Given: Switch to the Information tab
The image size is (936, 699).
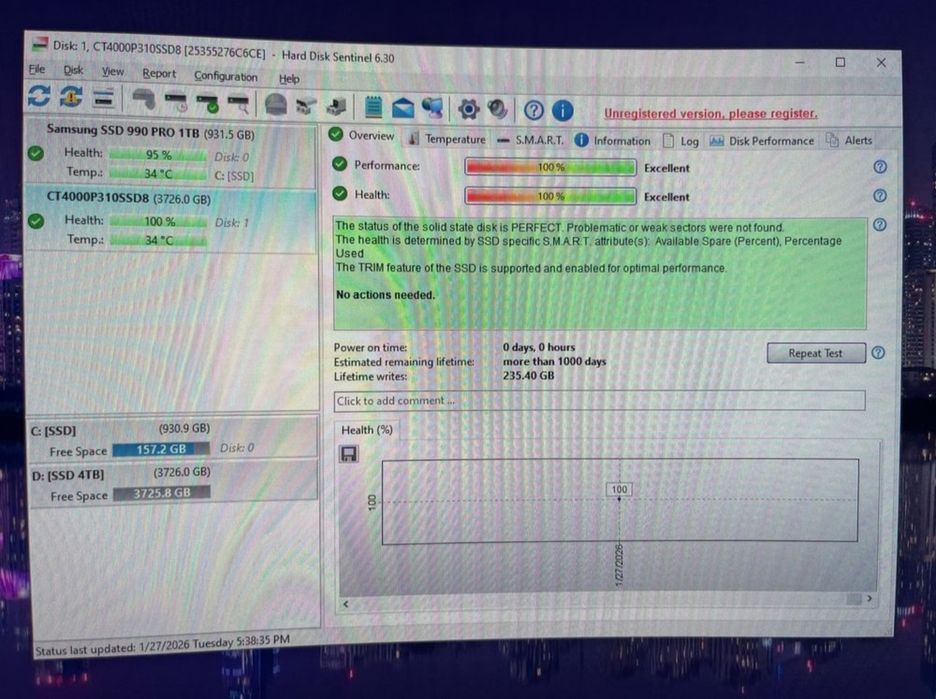Looking at the screenshot, I should [x=612, y=141].
